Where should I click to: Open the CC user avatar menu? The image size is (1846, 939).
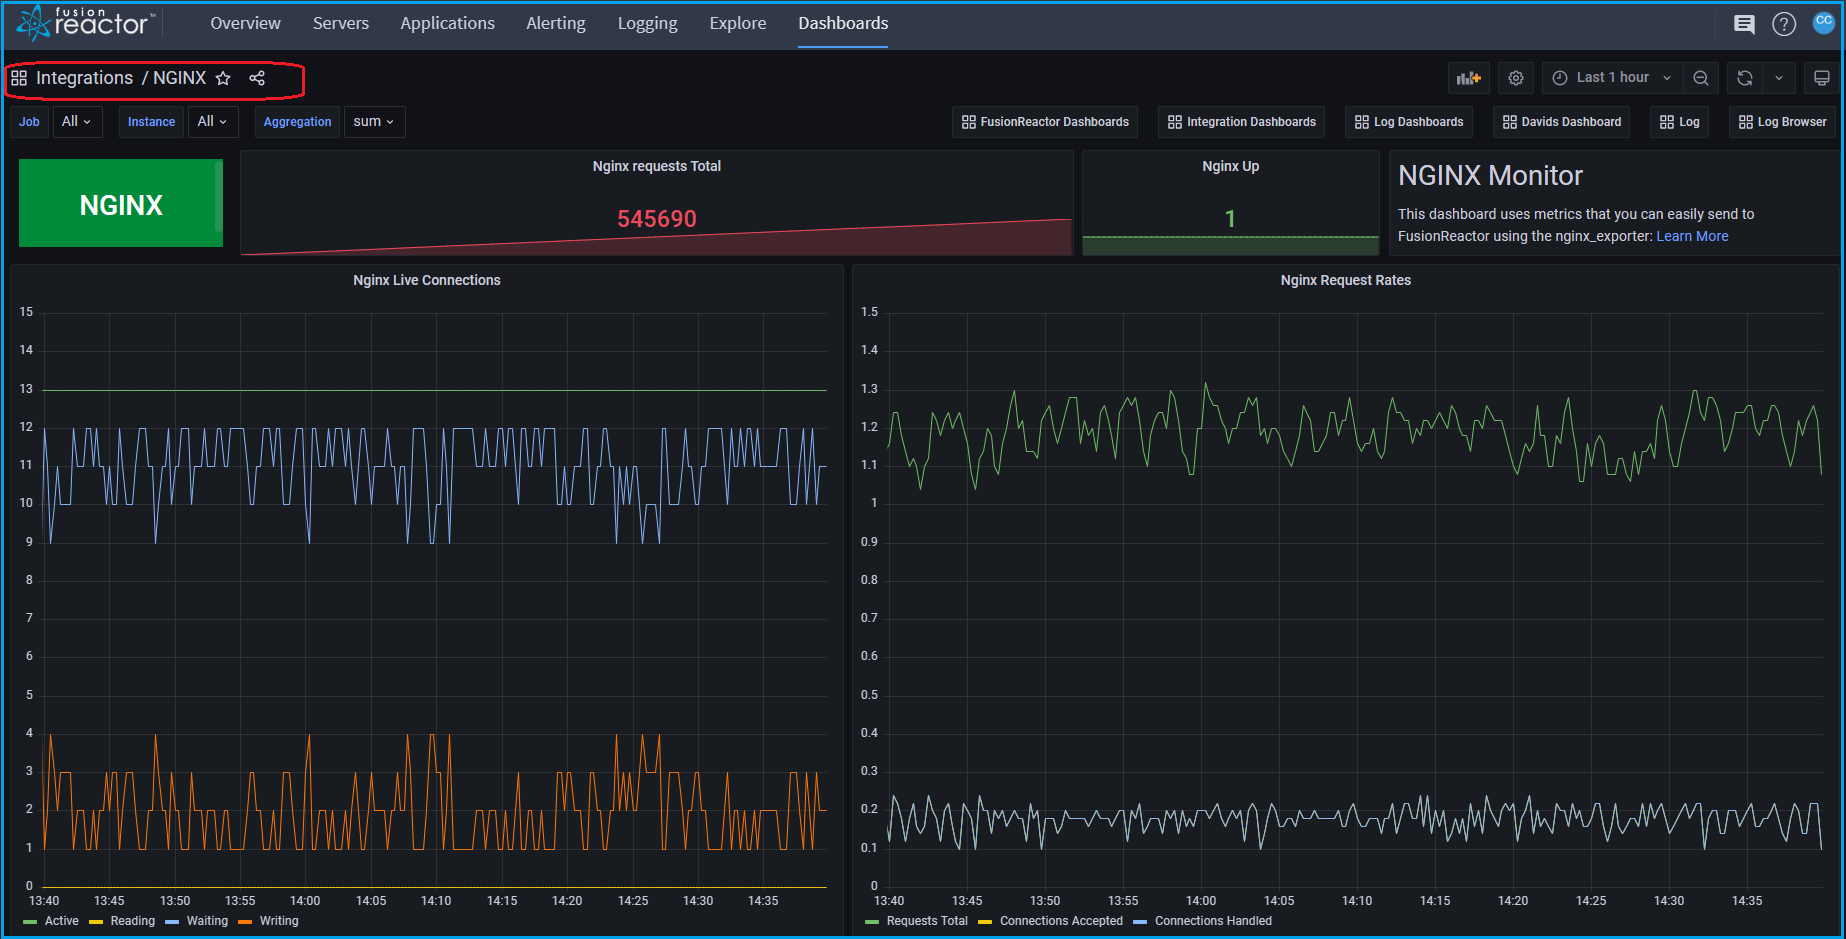1824,22
